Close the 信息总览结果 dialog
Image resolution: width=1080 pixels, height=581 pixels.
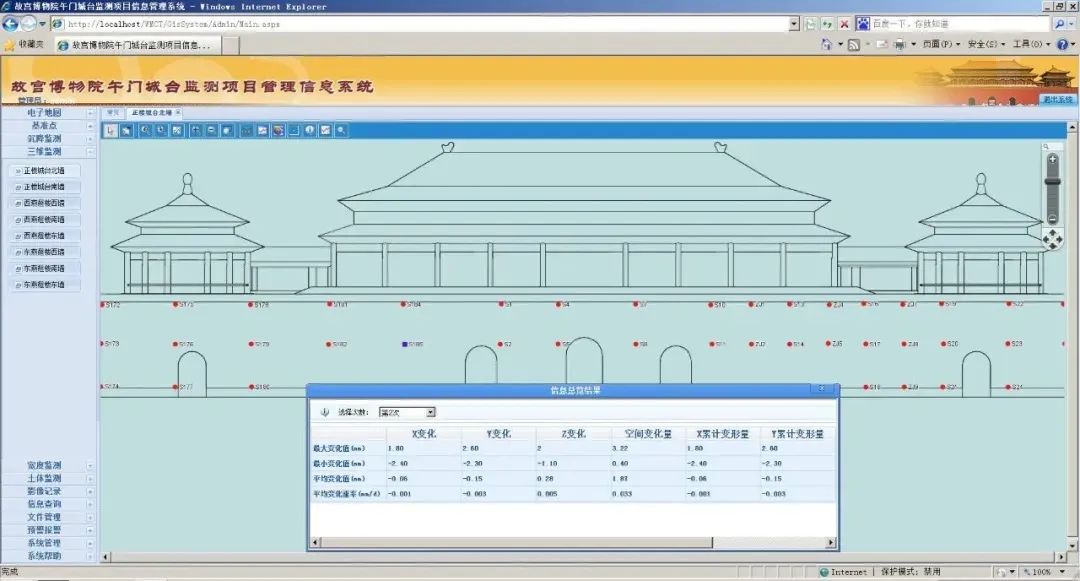click(x=821, y=389)
